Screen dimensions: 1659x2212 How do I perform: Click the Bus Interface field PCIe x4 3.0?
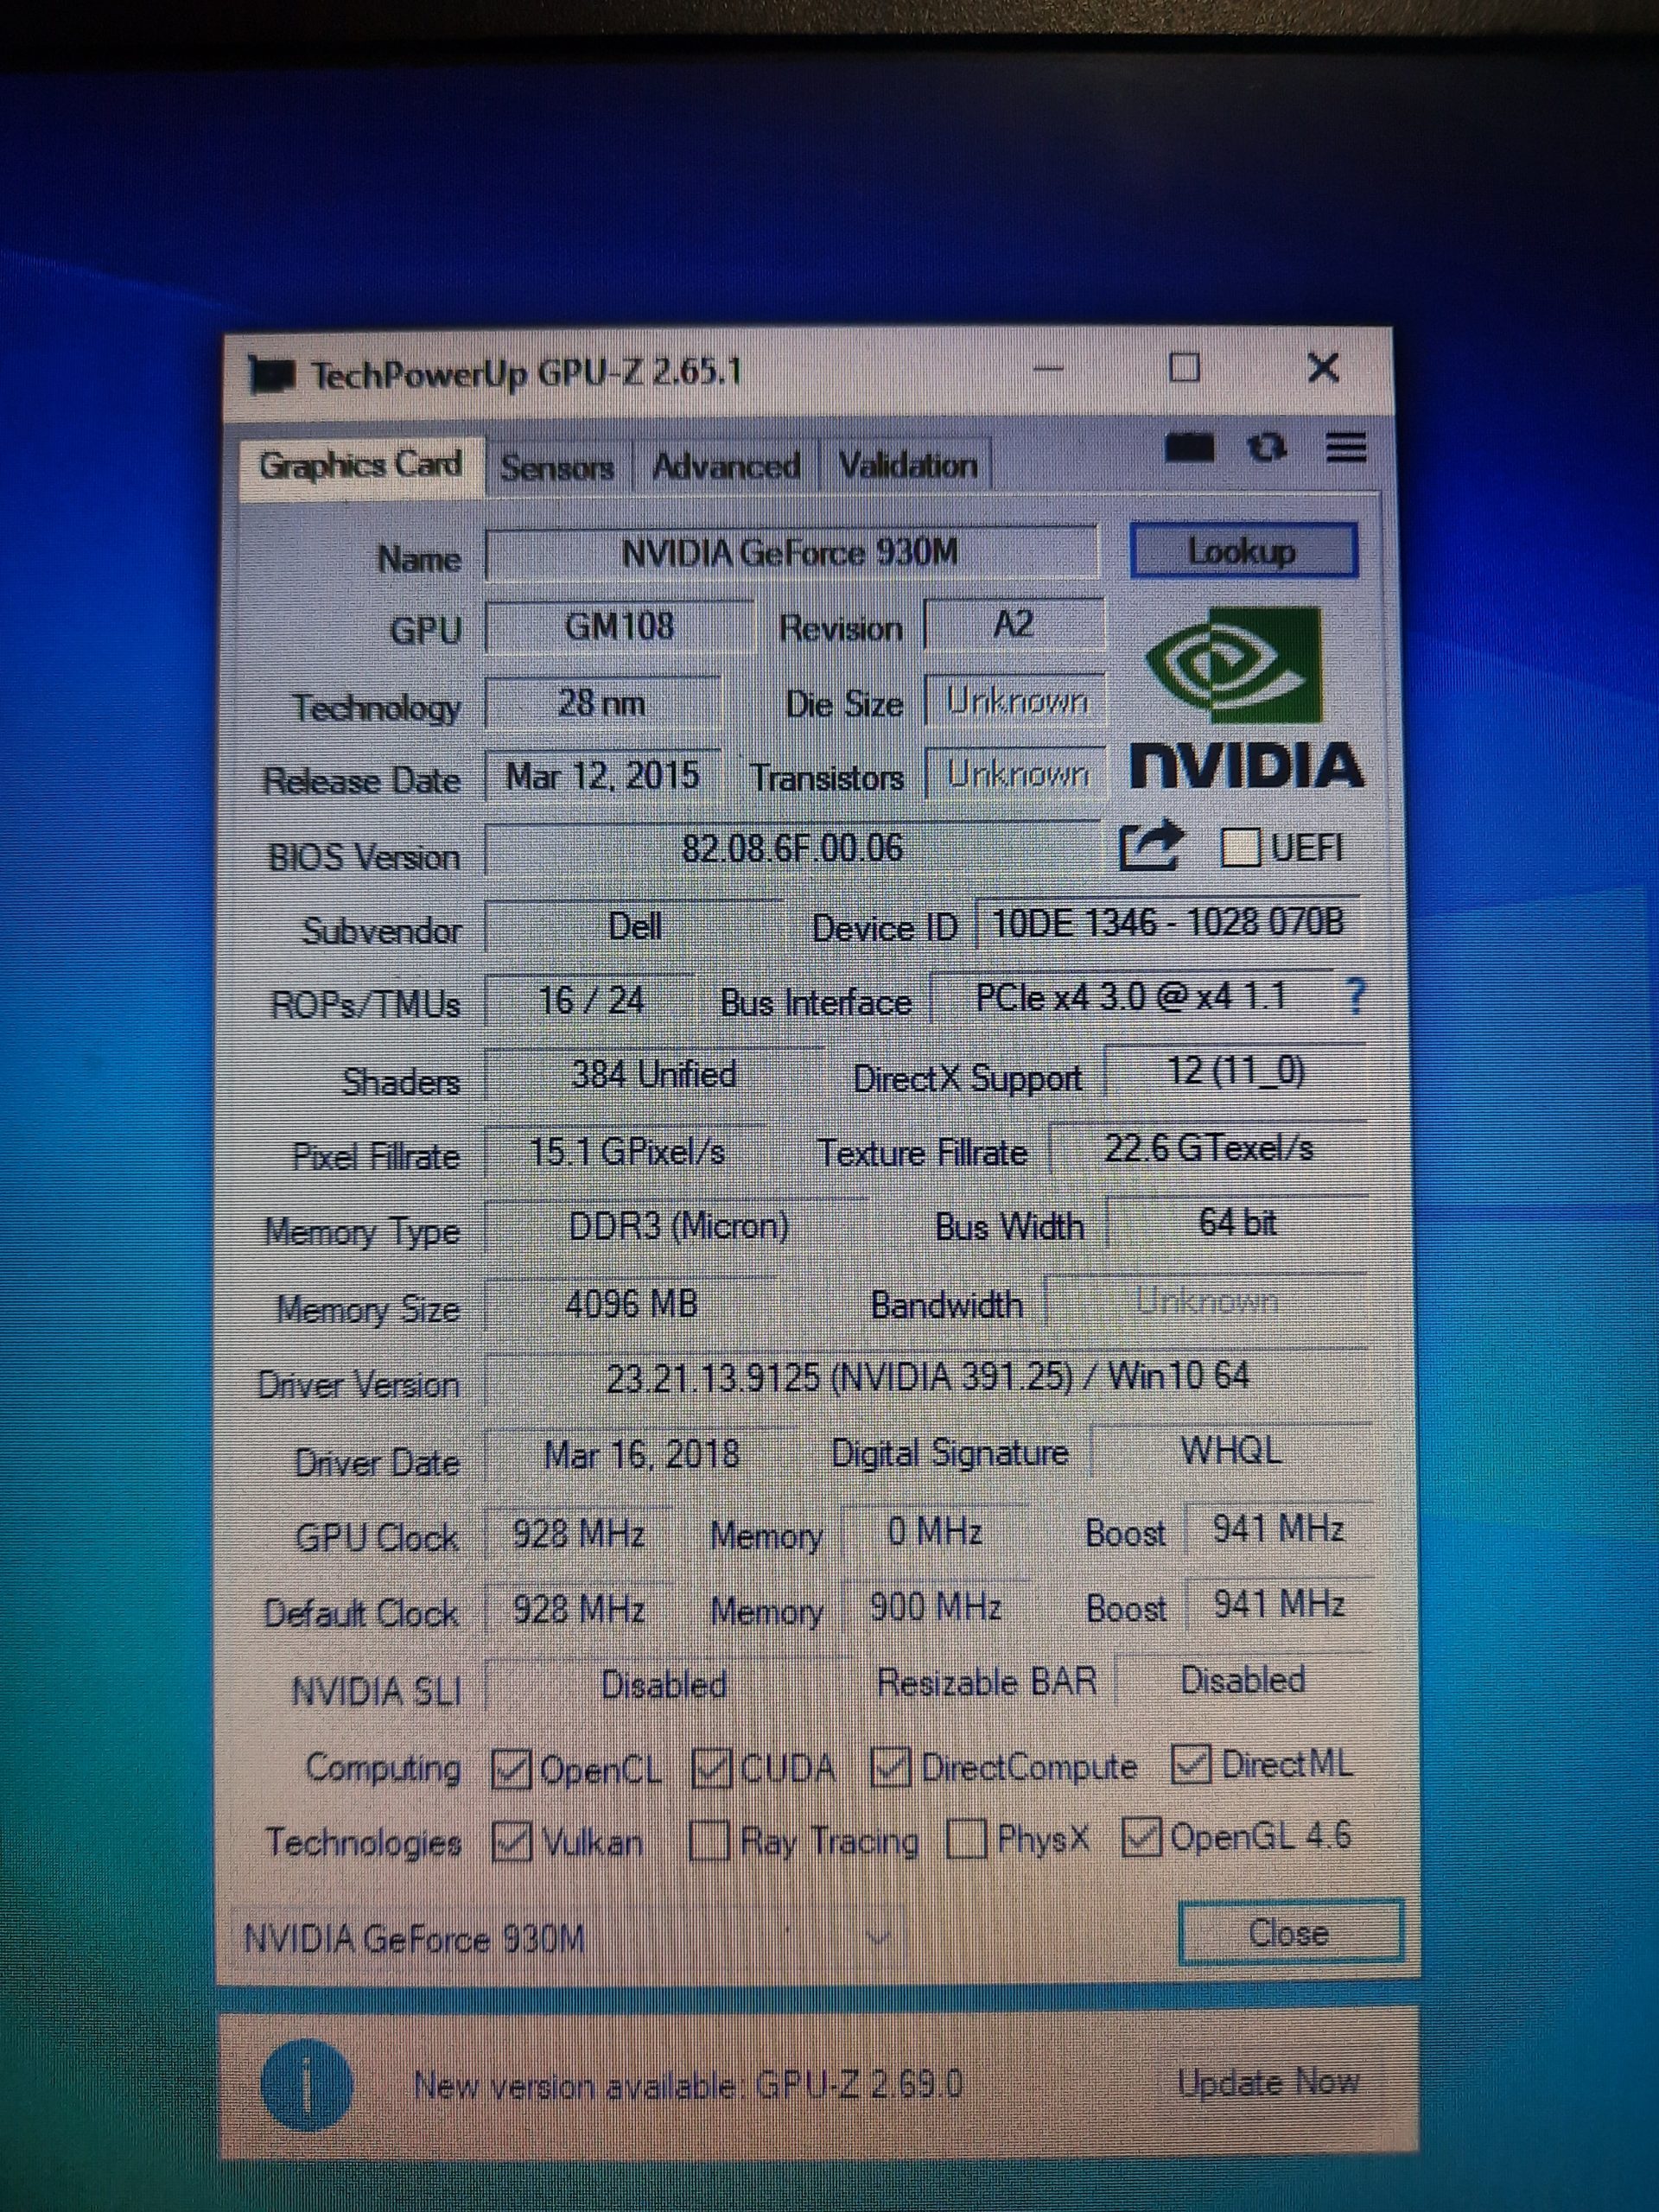[x=1132, y=997]
